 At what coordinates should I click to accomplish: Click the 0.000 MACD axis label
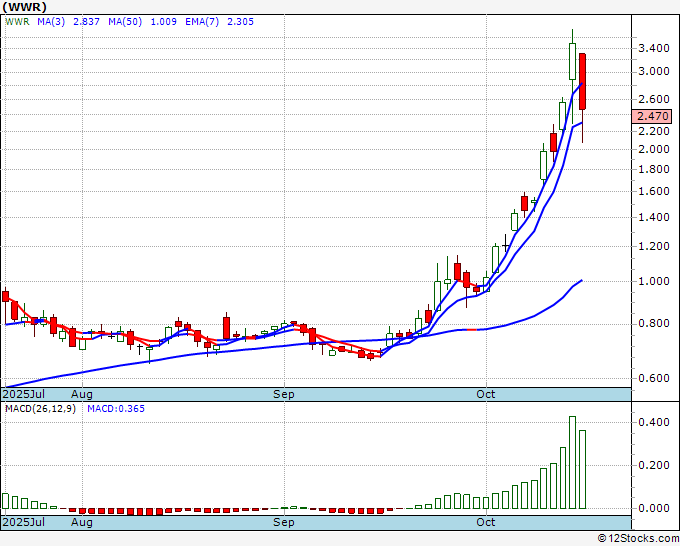coord(654,508)
